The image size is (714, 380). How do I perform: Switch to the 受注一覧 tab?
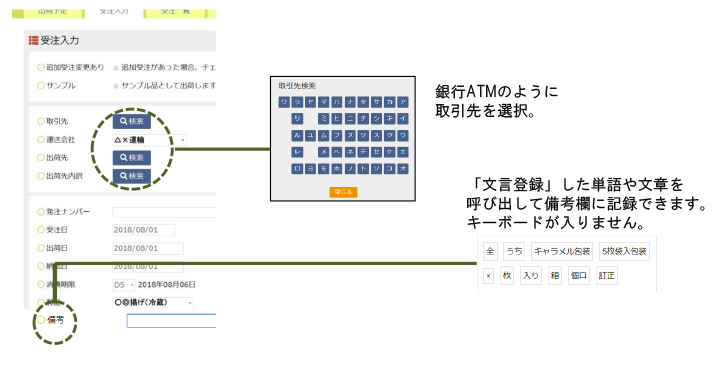coord(175,12)
